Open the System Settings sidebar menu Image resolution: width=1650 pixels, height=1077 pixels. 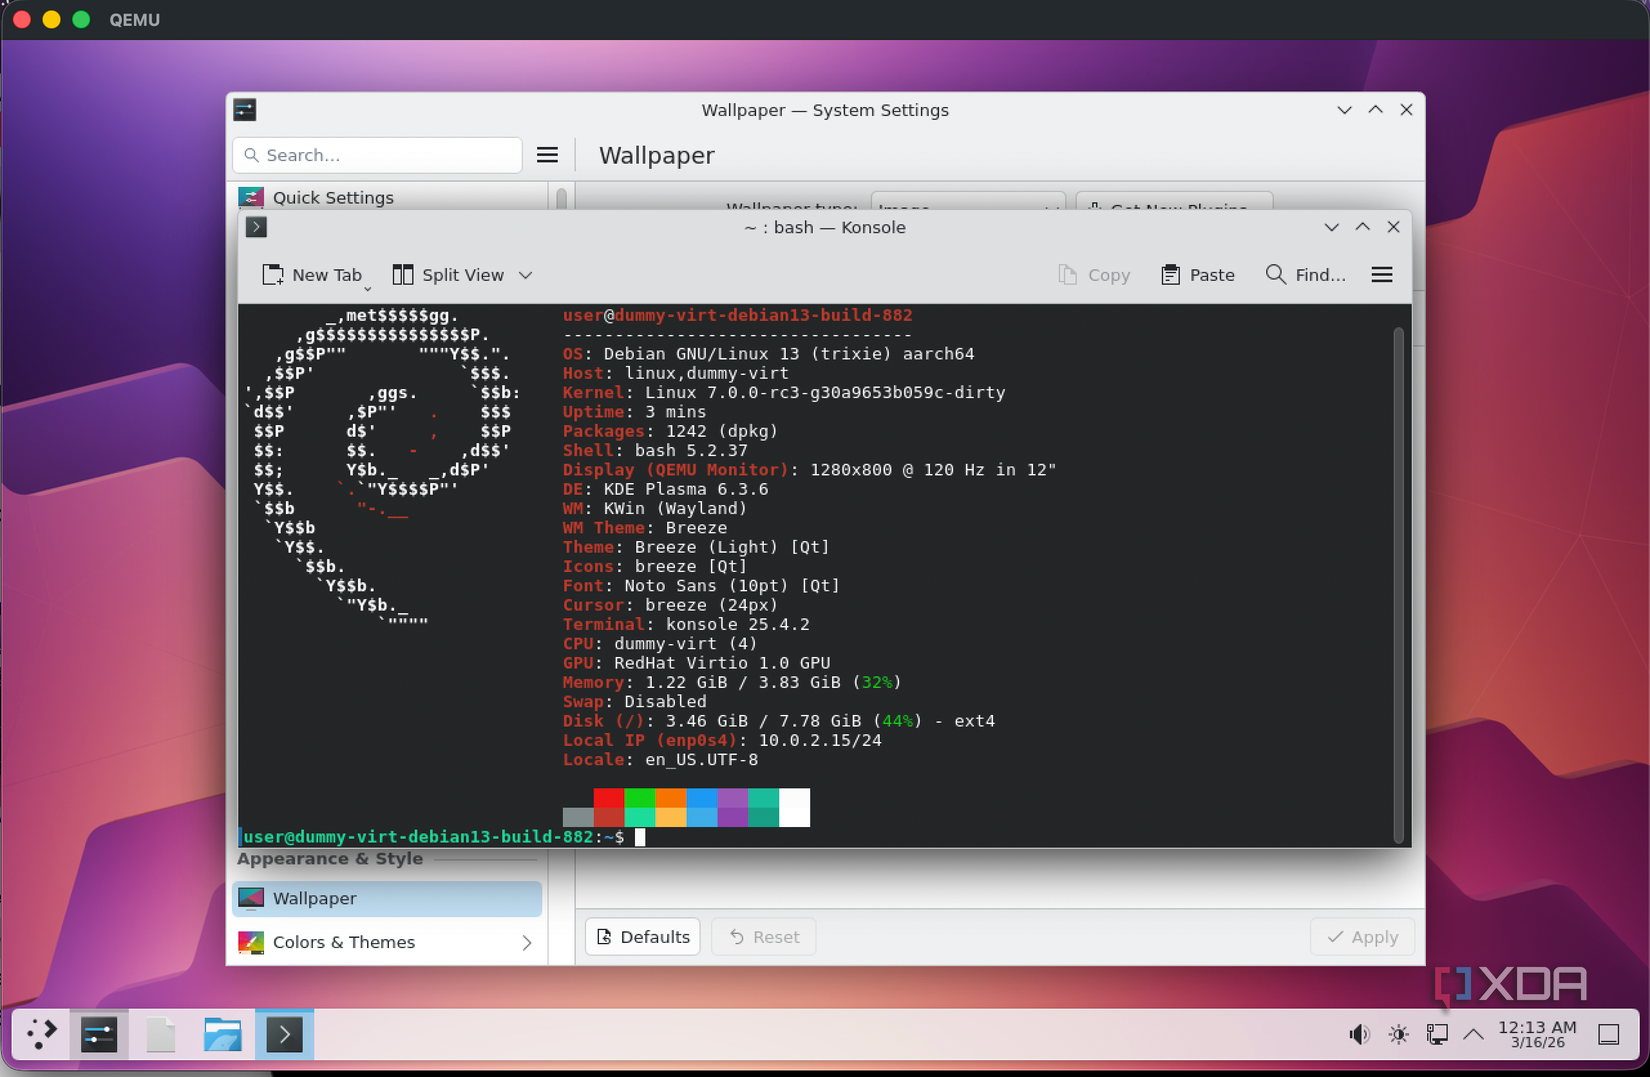tap(547, 154)
